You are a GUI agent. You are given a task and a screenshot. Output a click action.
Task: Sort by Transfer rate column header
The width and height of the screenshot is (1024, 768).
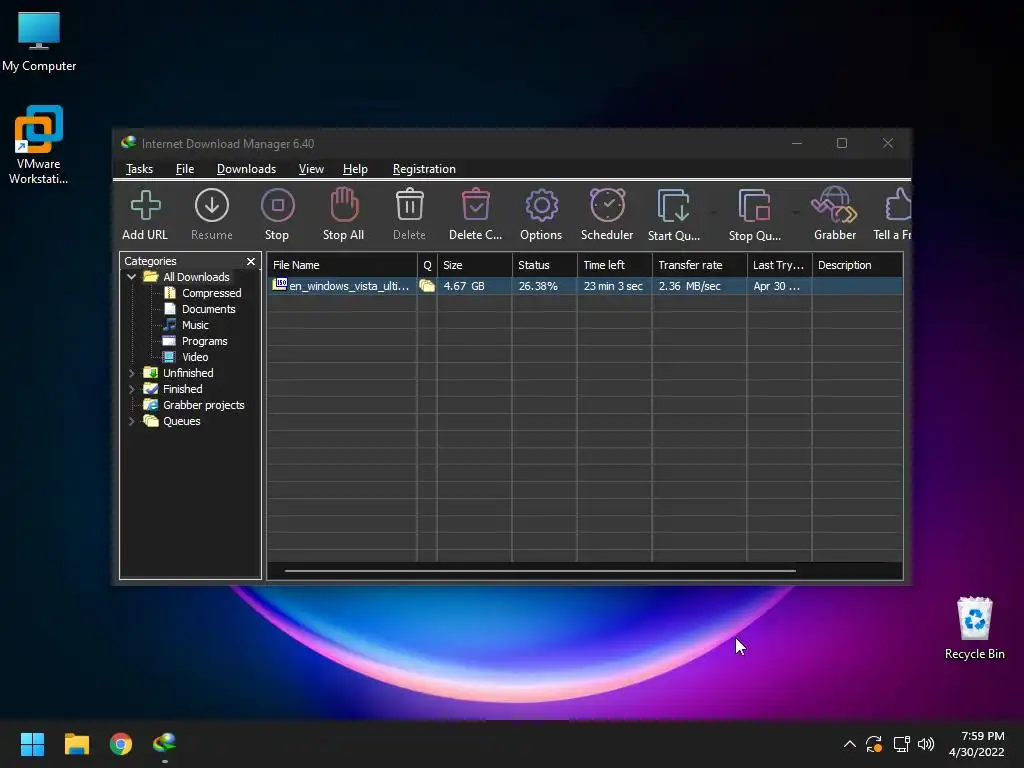coord(699,265)
